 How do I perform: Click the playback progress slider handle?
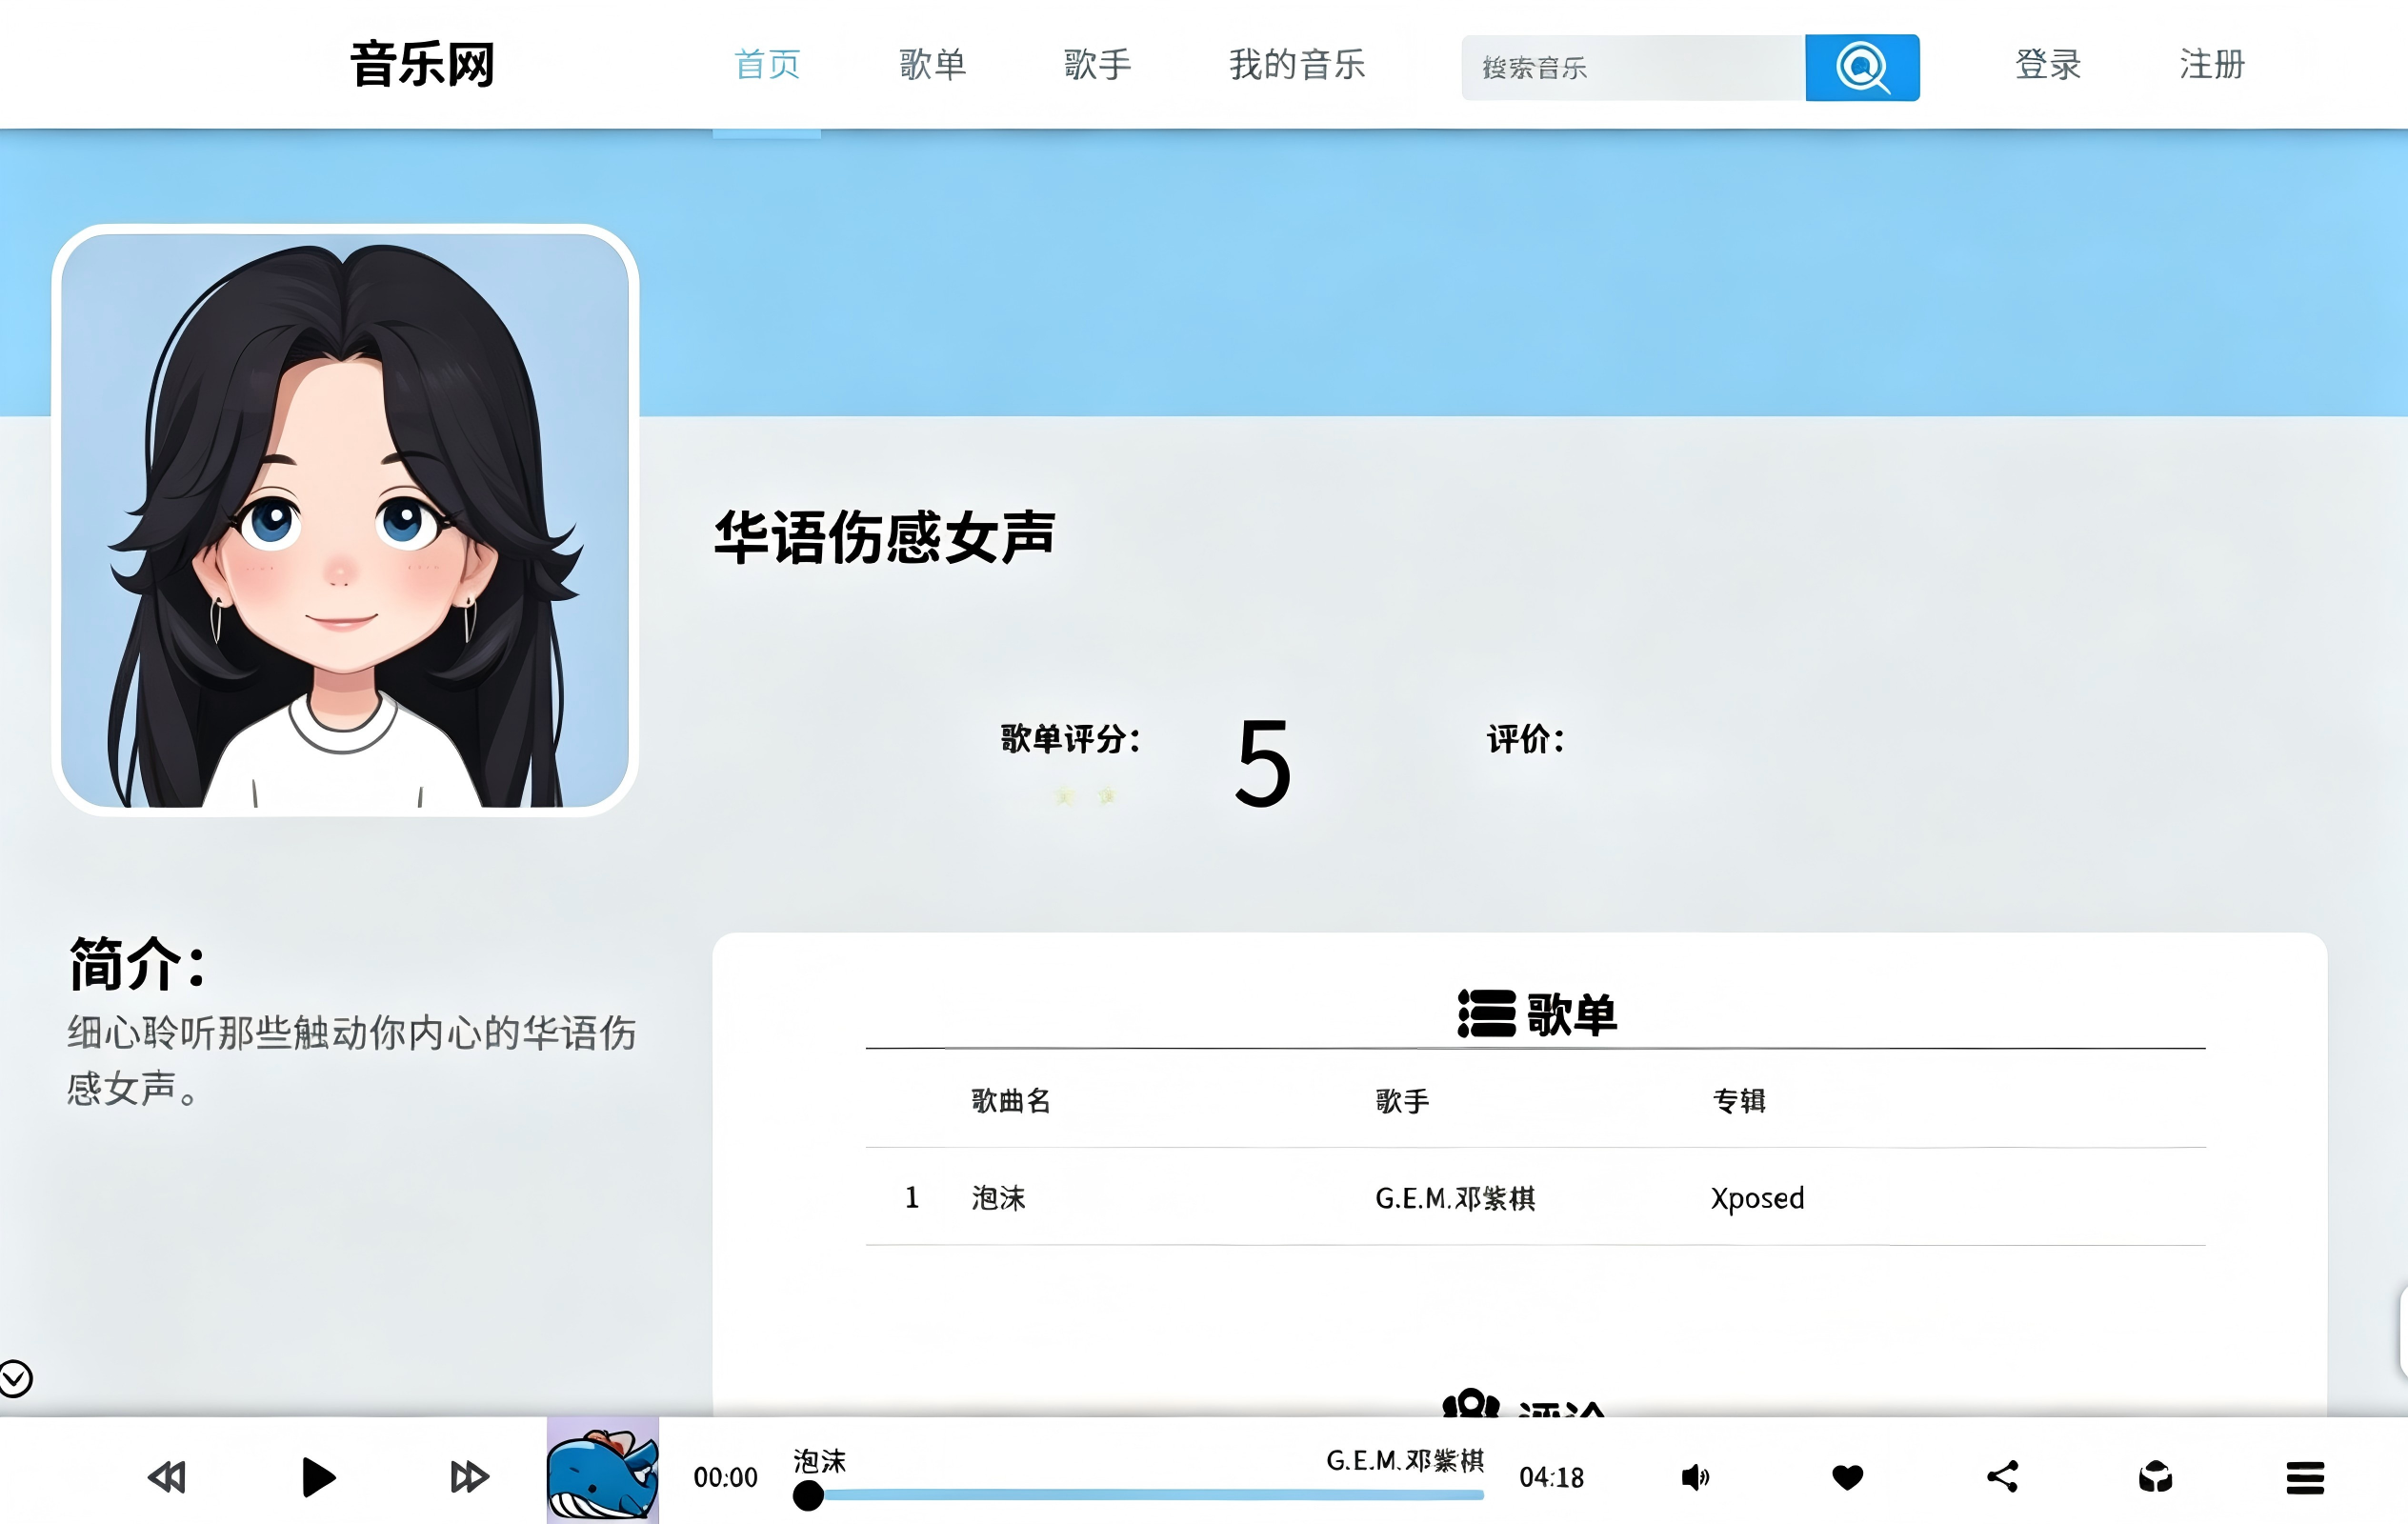[808, 1496]
